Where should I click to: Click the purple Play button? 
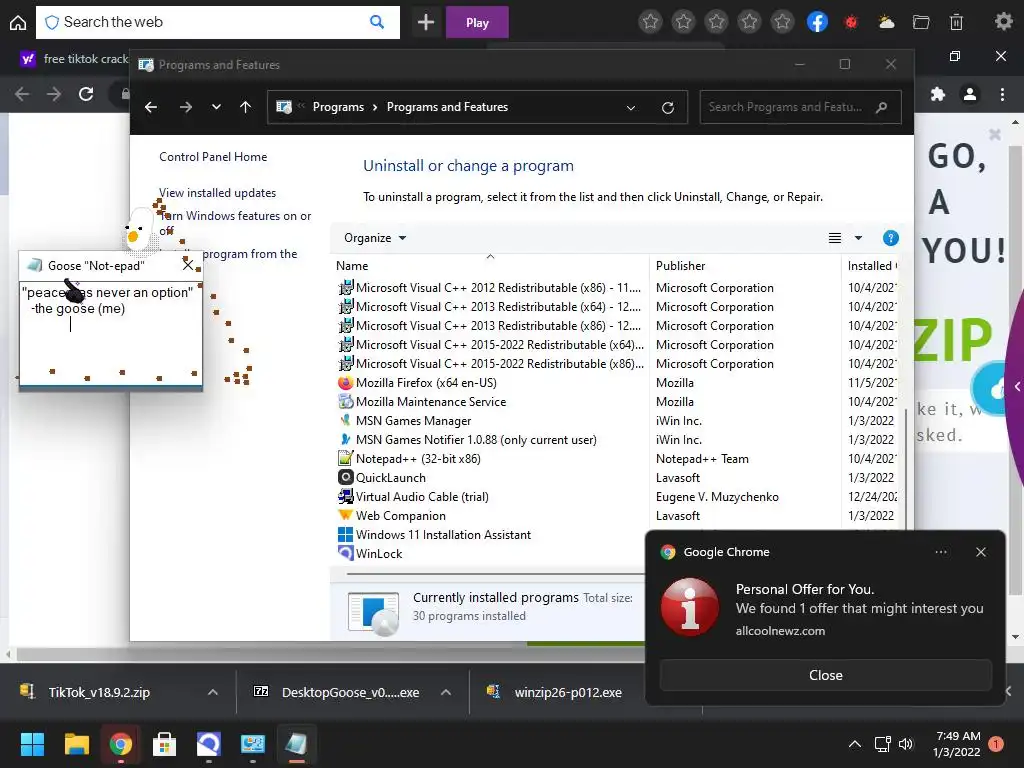[x=477, y=23]
